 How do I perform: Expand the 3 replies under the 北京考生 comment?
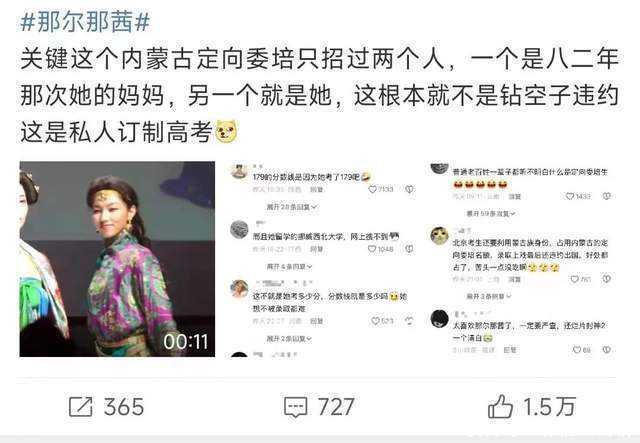coord(489,296)
